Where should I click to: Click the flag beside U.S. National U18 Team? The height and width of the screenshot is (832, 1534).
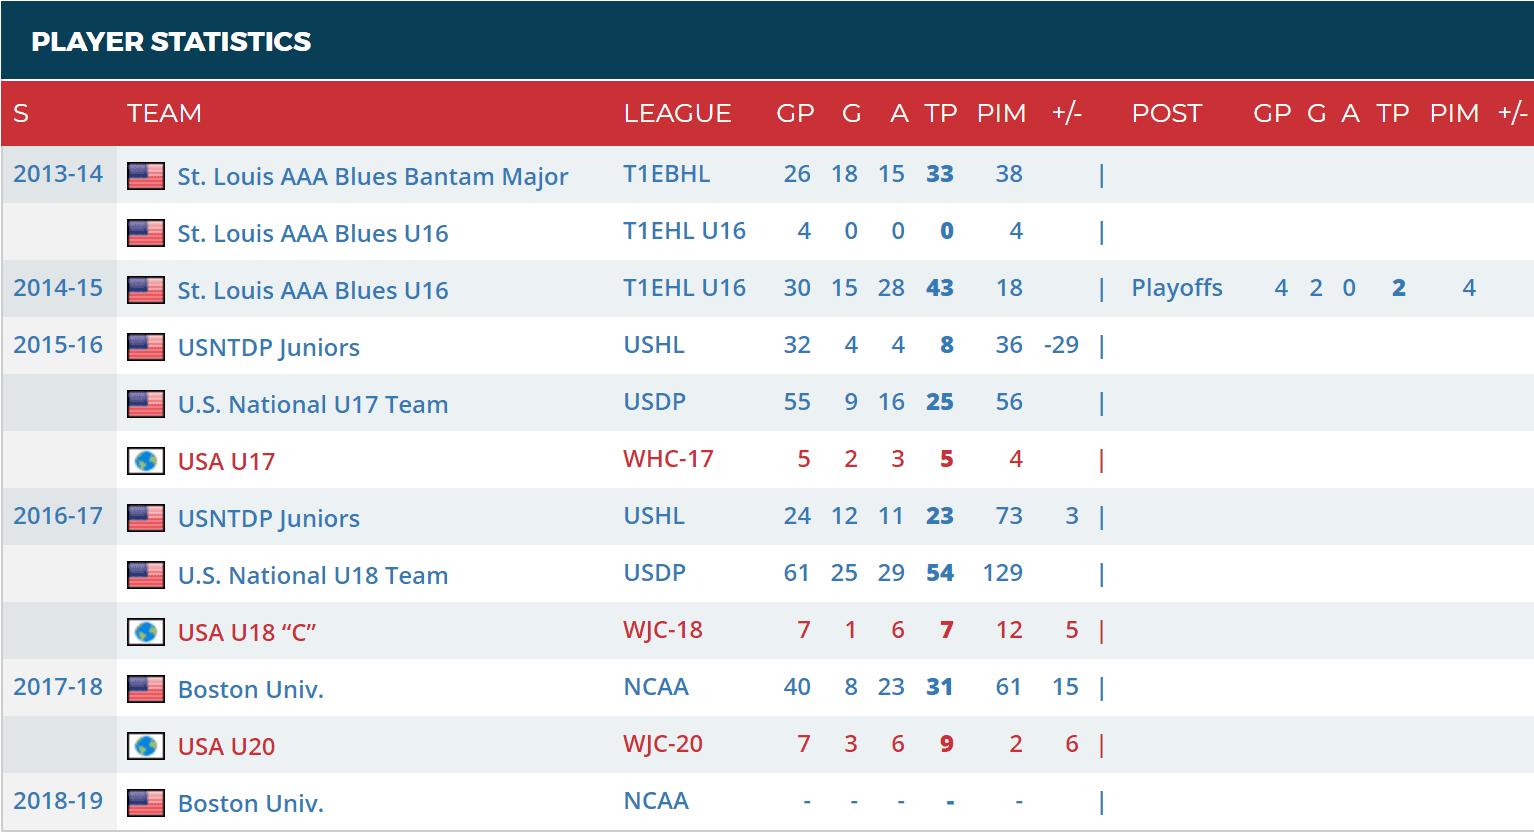[x=146, y=575]
